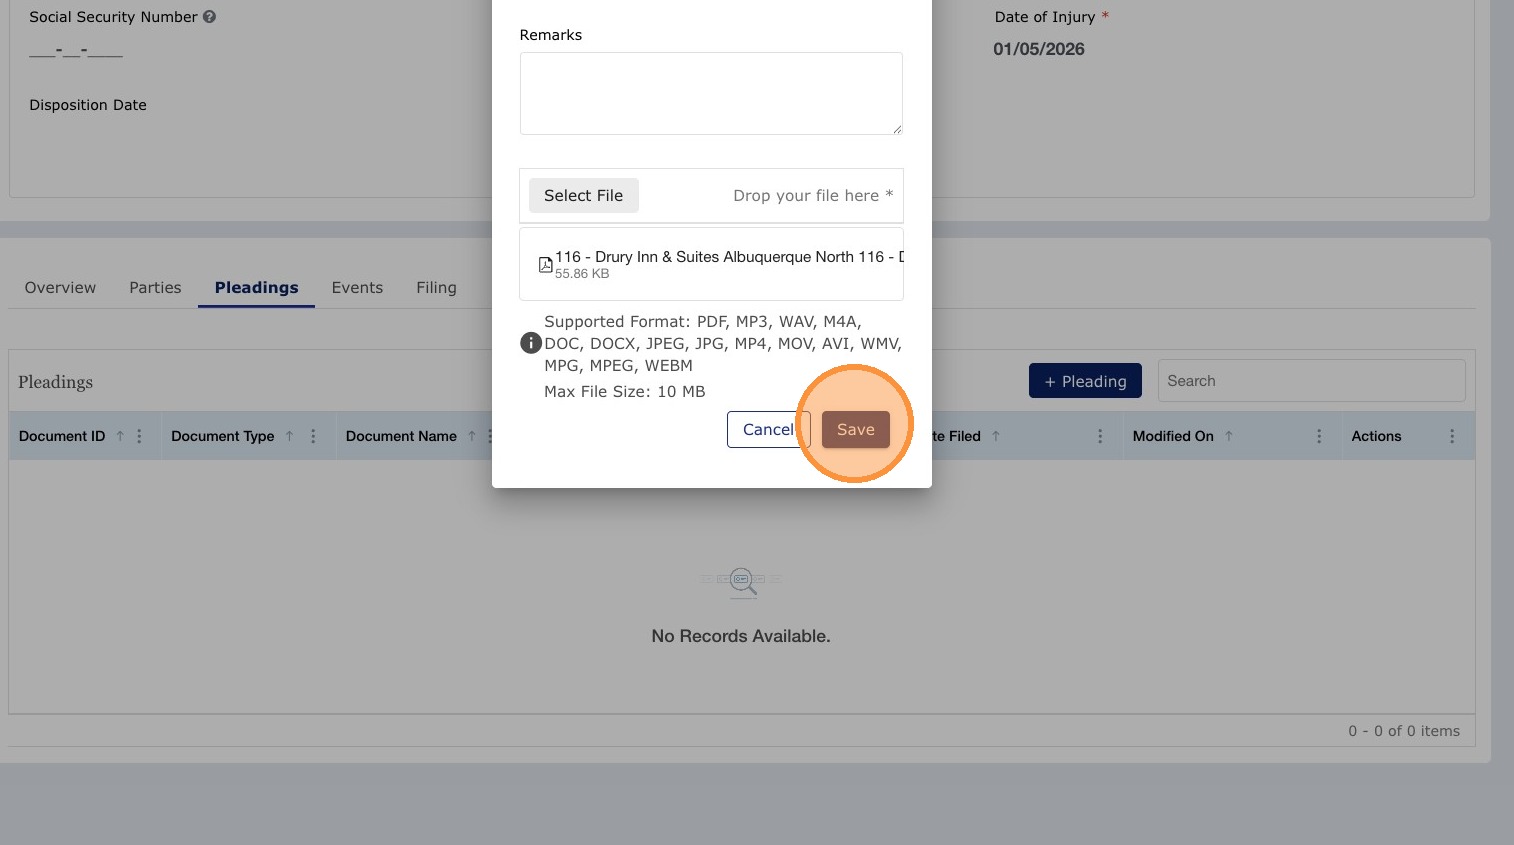Switch to the Parties tab

click(155, 288)
